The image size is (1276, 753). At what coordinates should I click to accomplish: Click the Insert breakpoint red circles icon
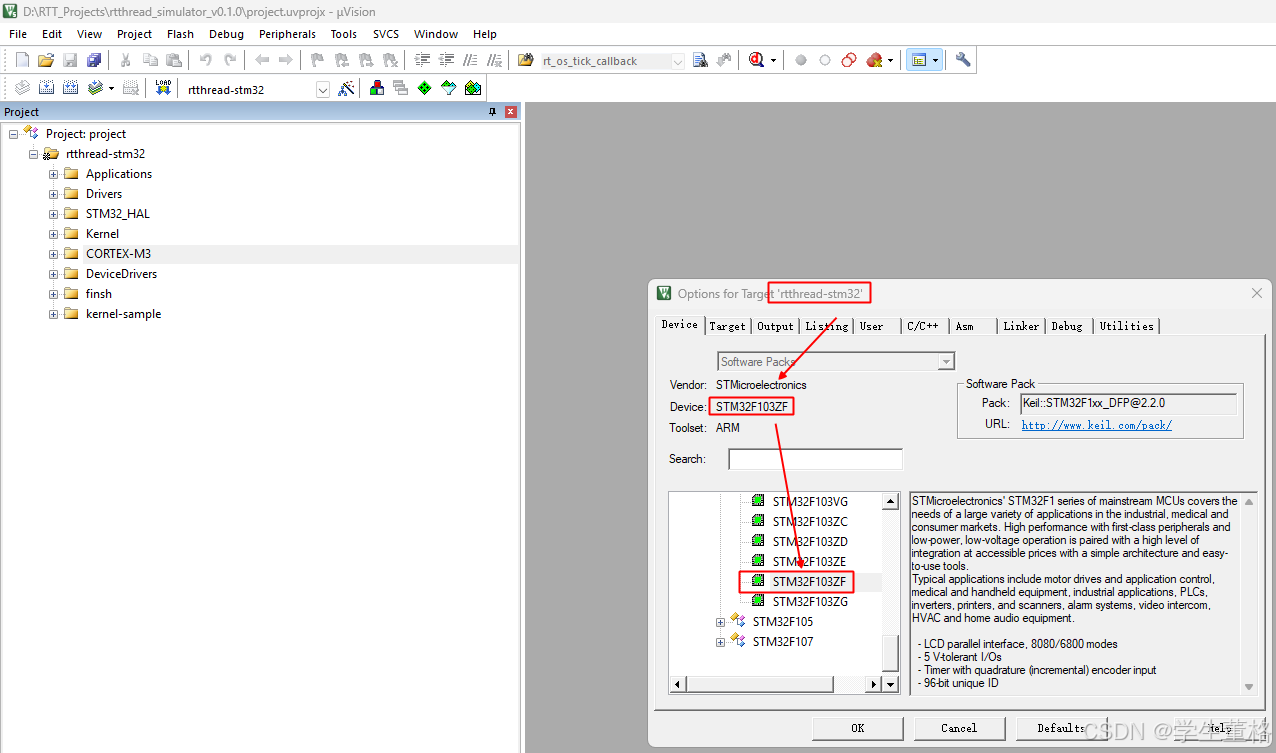pos(849,60)
